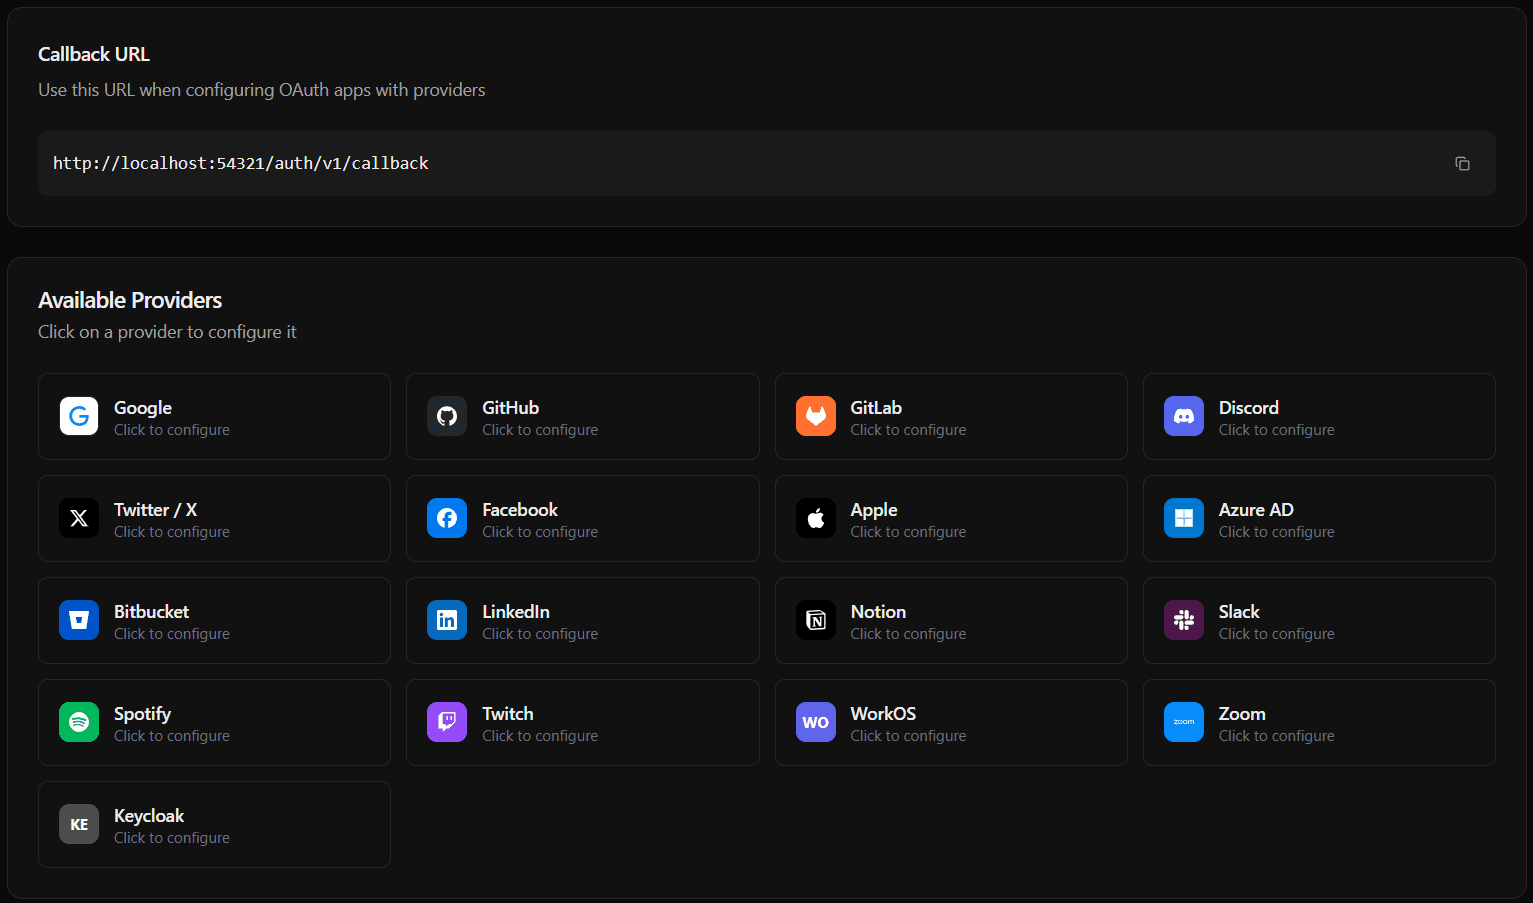Select the LinkedIn icon
Viewport: 1533px width, 903px height.
tap(447, 620)
